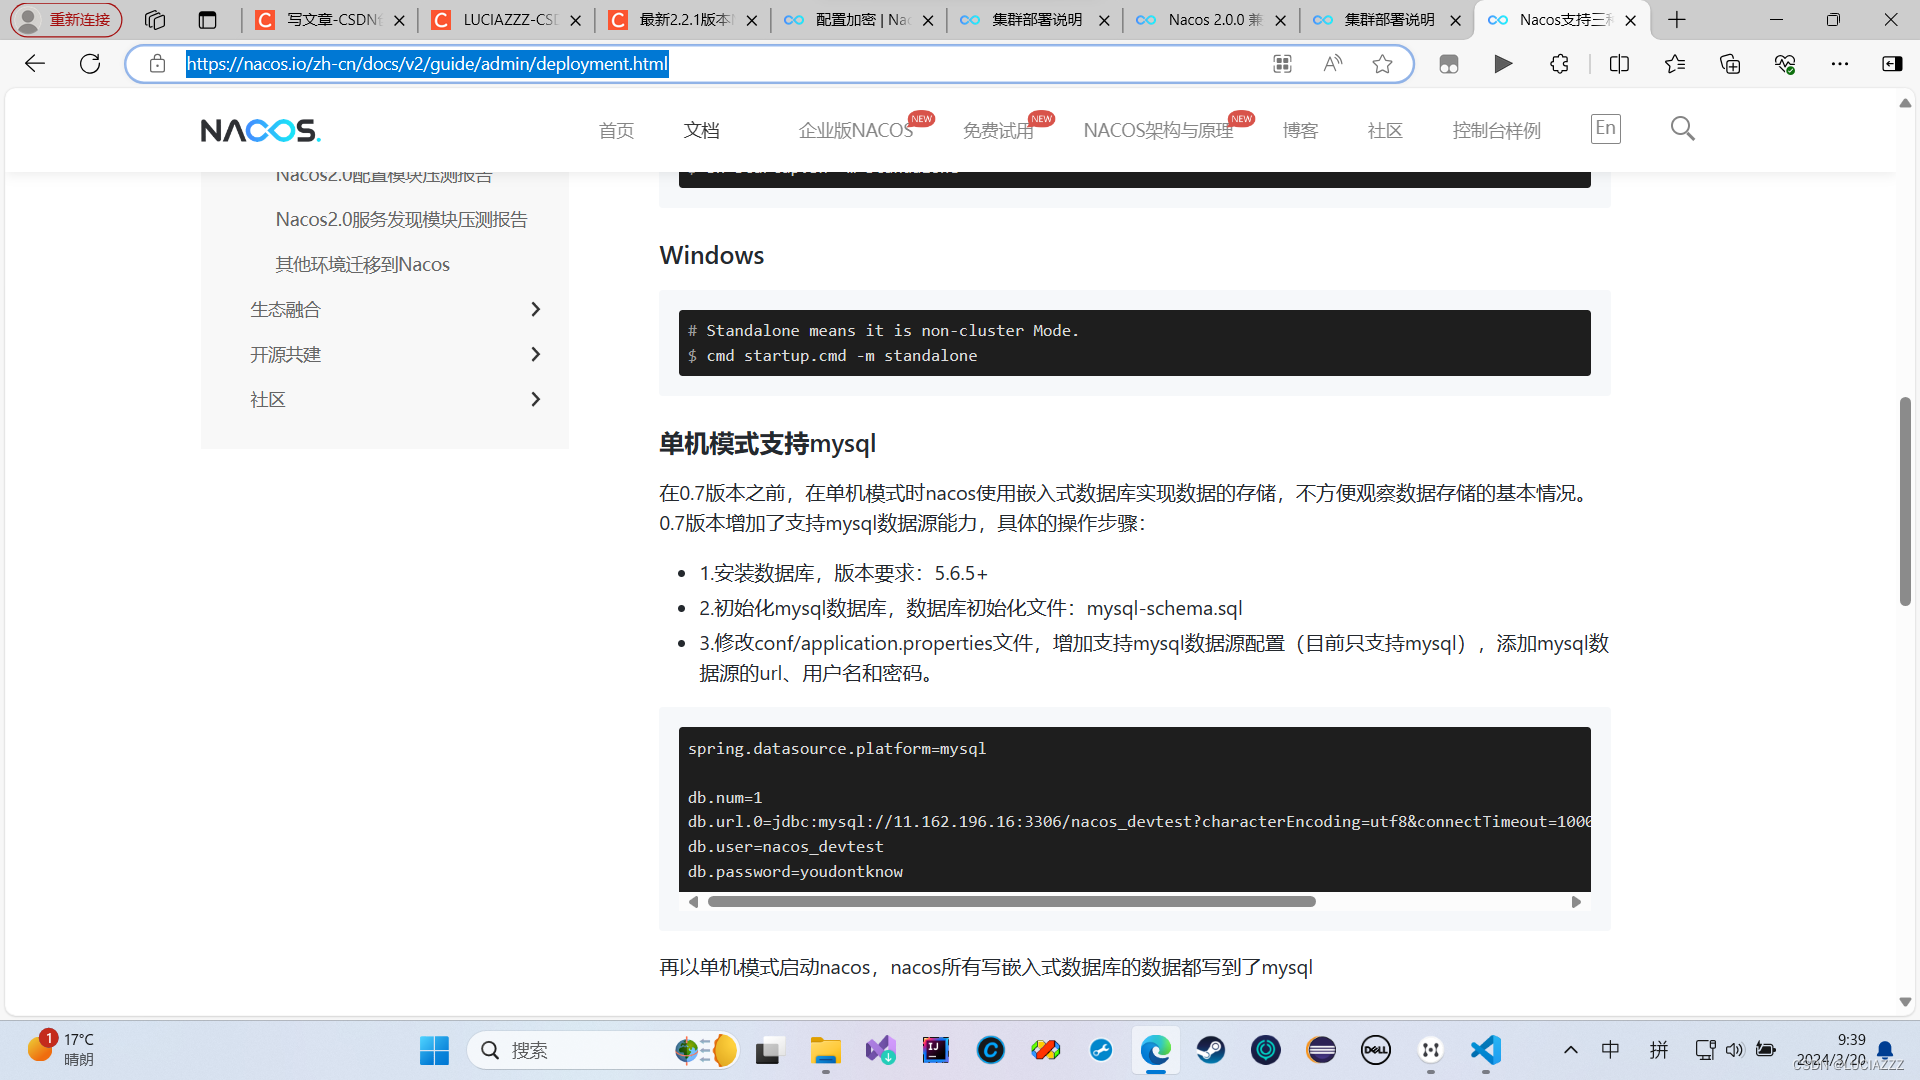Viewport: 1920px width, 1080px height.
Task: Click the page vertical scrollbar thumb
Action: 1905,501
